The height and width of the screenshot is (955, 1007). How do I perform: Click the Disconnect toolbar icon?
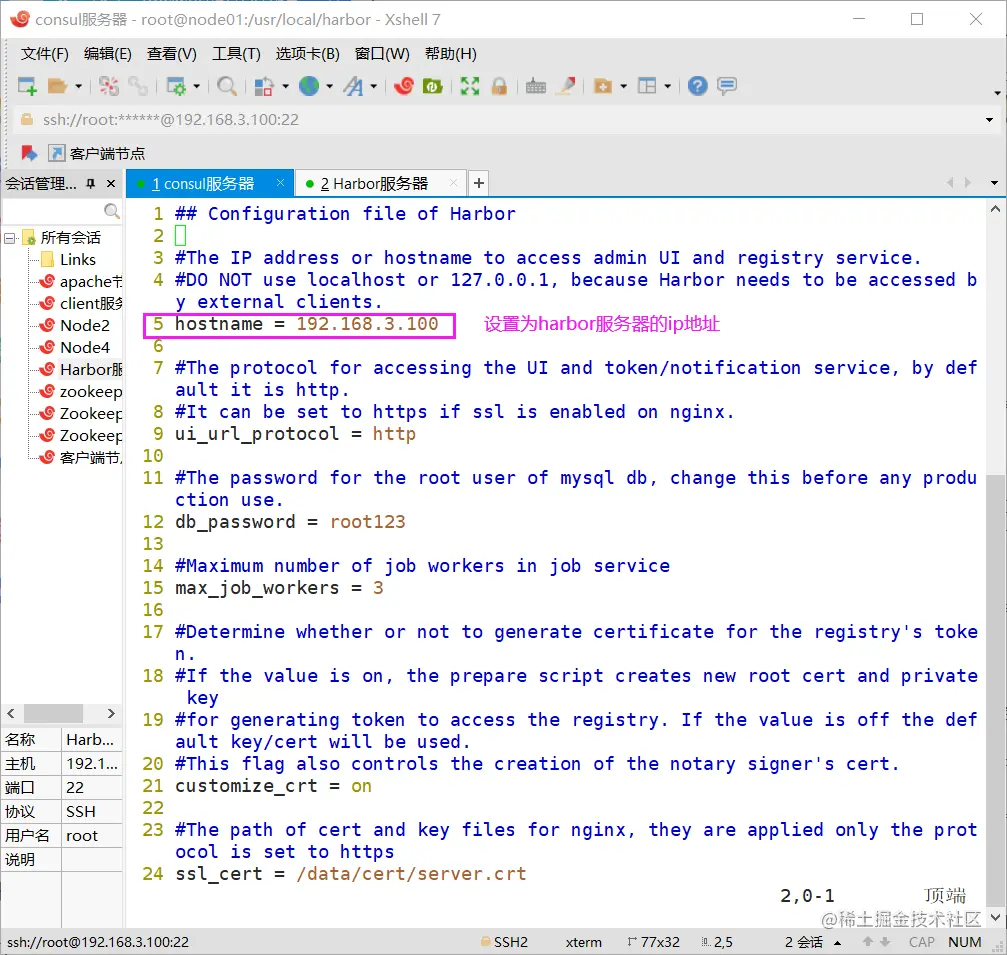[x=109, y=85]
